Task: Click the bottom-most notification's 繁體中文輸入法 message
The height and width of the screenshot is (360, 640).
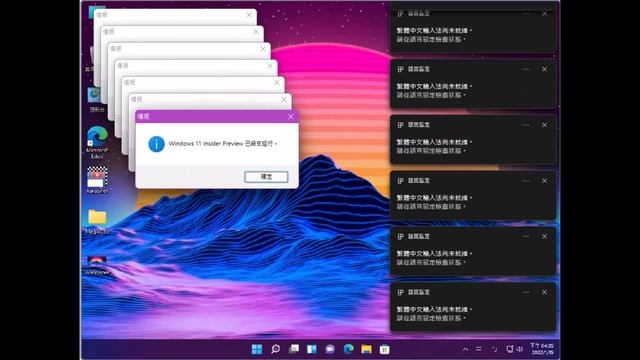Action: [434, 309]
